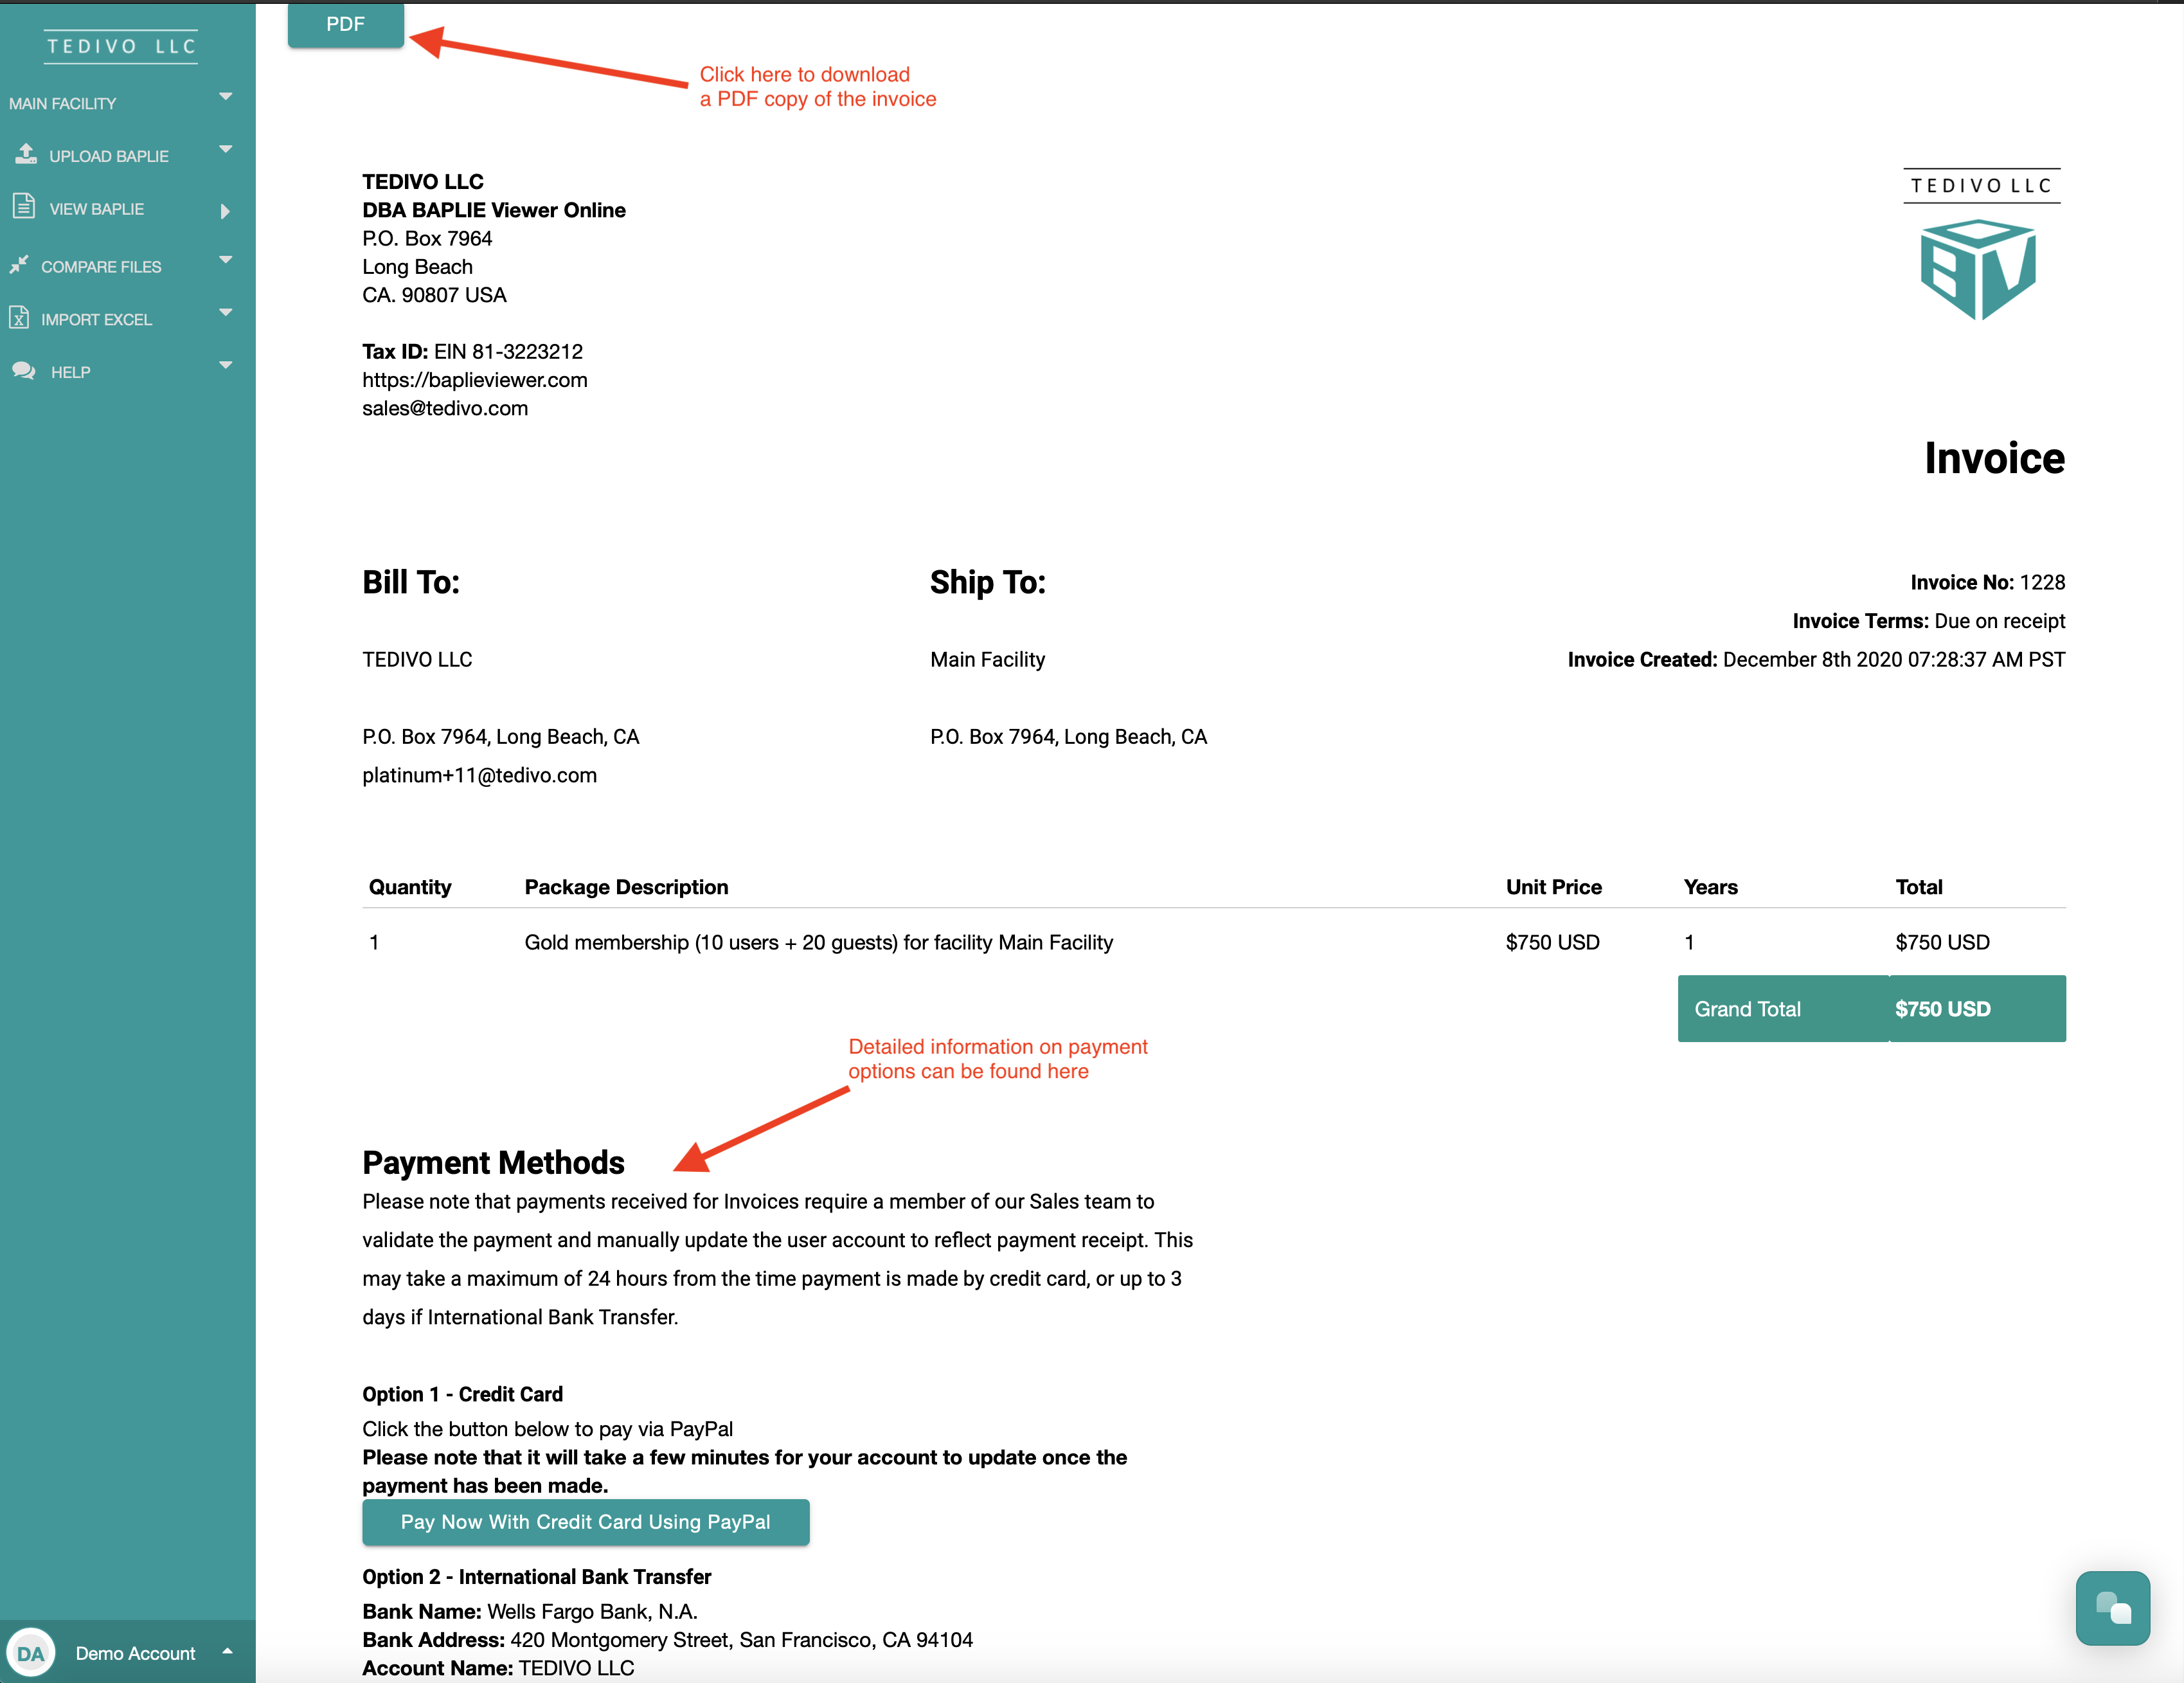
Task: Click the Compare Files arrows icon
Action: point(19,265)
